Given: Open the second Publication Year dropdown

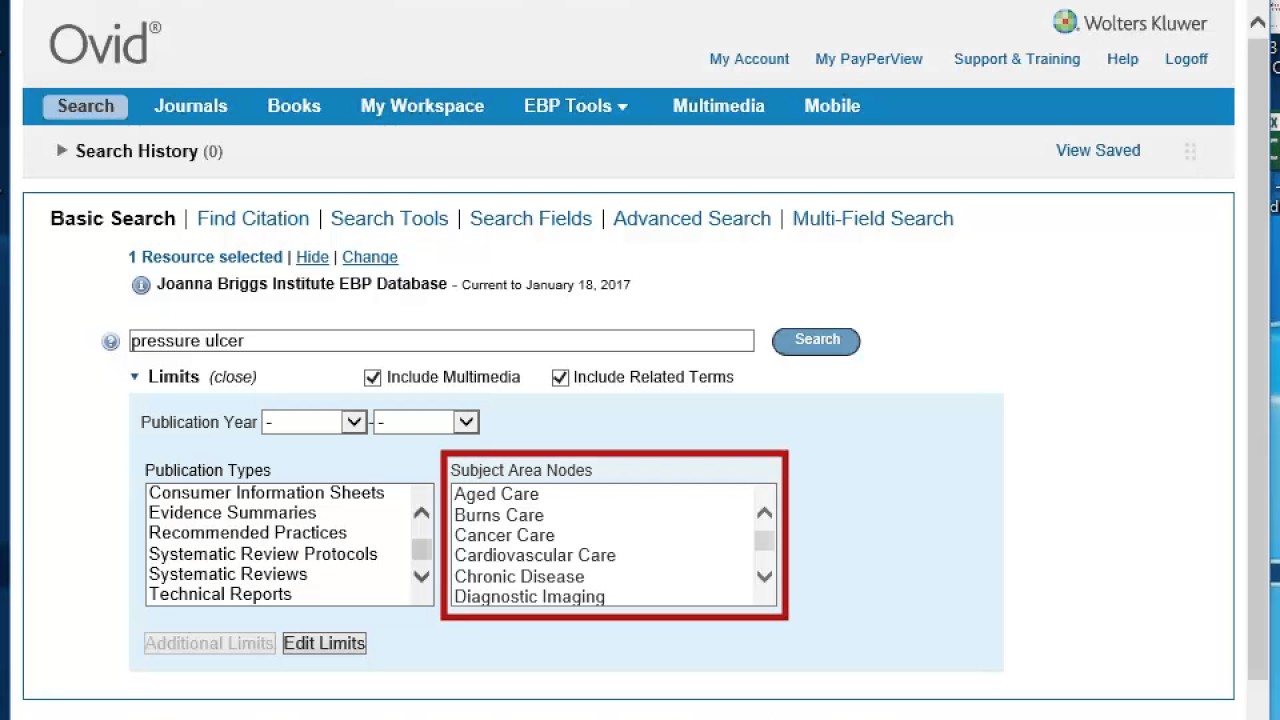Looking at the screenshot, I should [x=426, y=422].
